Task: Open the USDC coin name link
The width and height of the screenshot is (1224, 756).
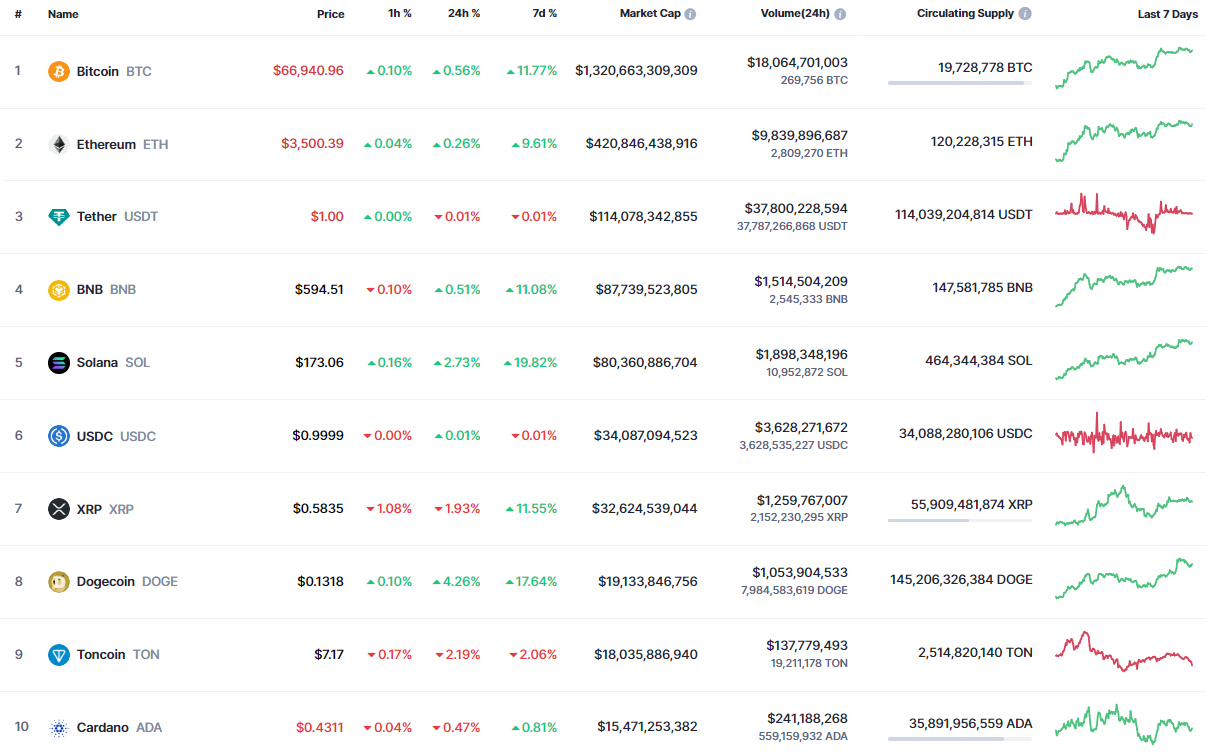Action: tap(97, 436)
